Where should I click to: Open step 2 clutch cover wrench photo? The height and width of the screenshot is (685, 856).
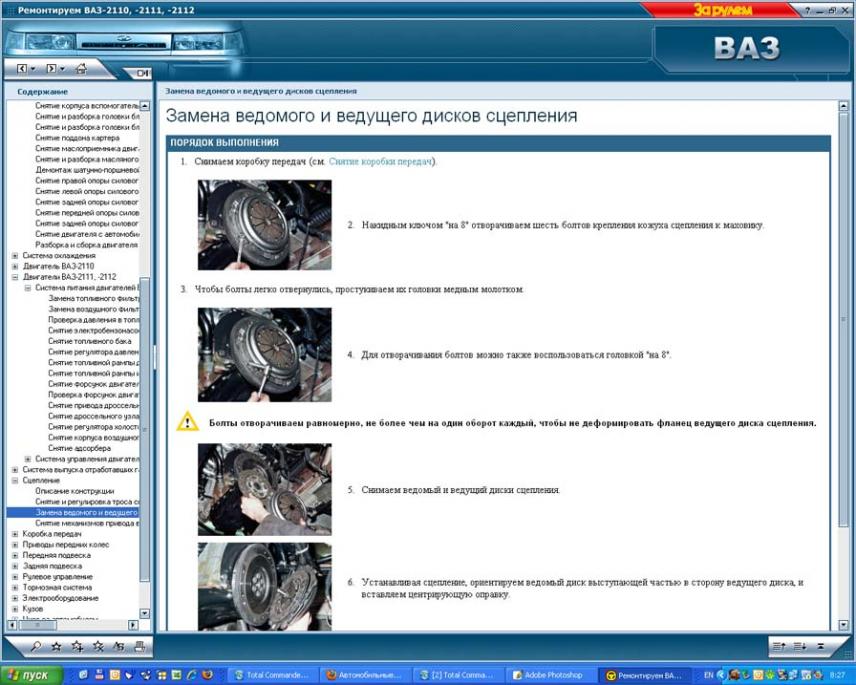pos(264,225)
